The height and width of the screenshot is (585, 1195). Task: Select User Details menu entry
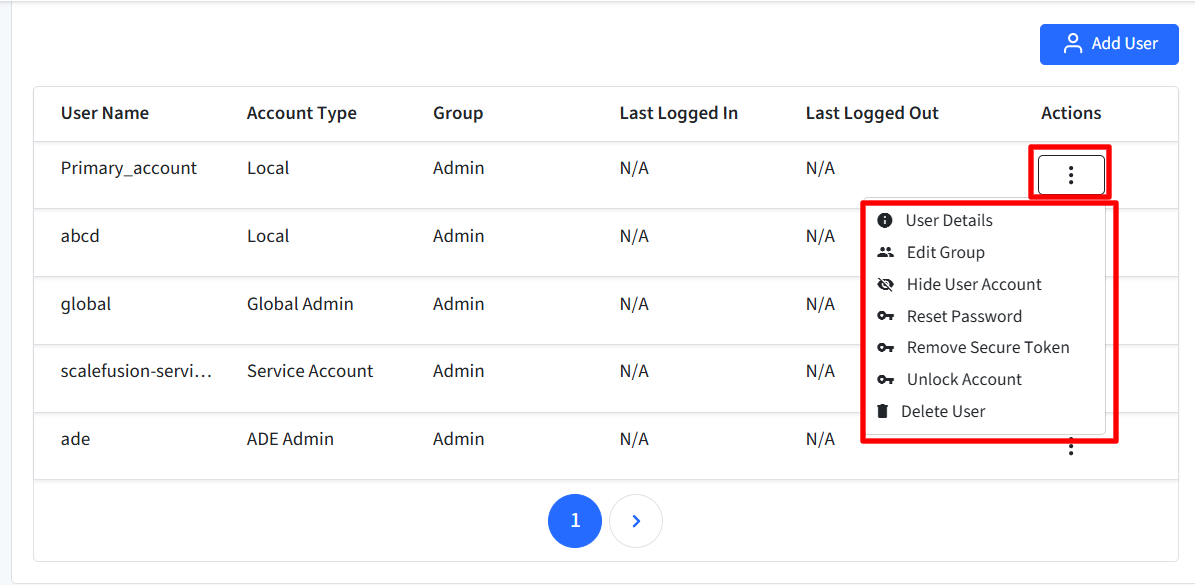click(x=948, y=221)
